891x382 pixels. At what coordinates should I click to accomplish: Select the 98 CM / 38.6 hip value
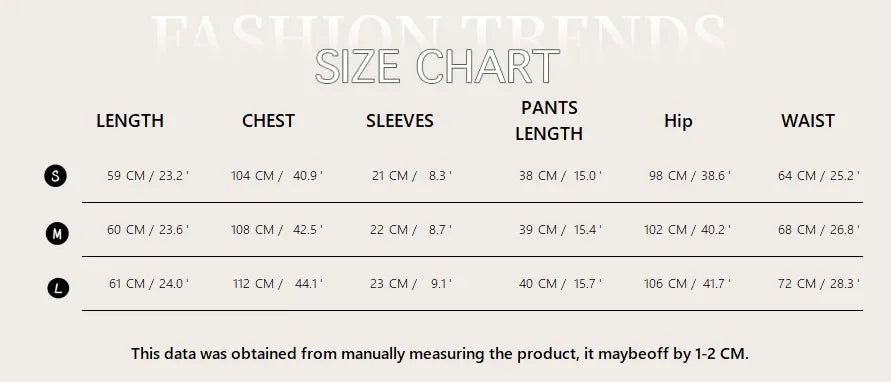690,176
